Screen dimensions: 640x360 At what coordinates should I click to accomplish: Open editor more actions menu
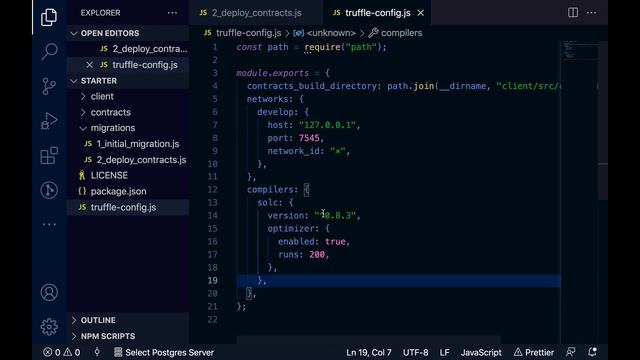(591, 13)
